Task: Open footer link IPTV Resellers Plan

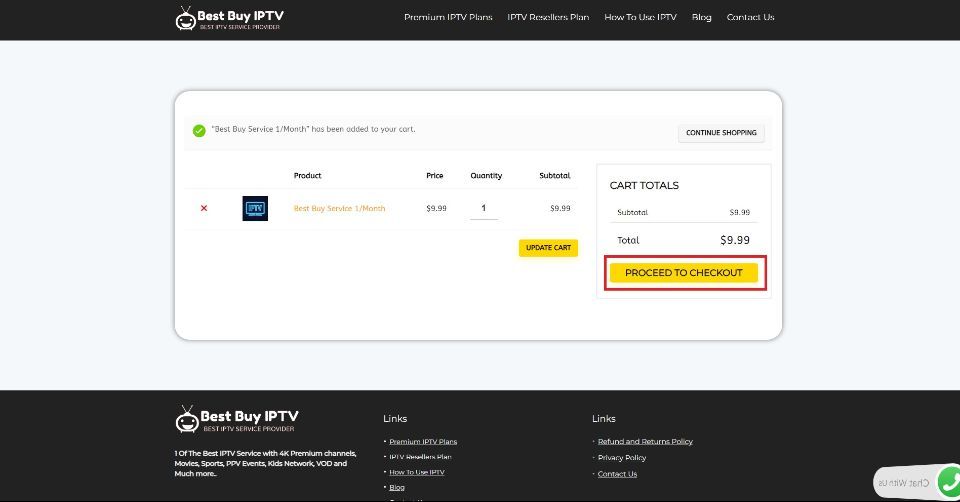Action: [420, 457]
